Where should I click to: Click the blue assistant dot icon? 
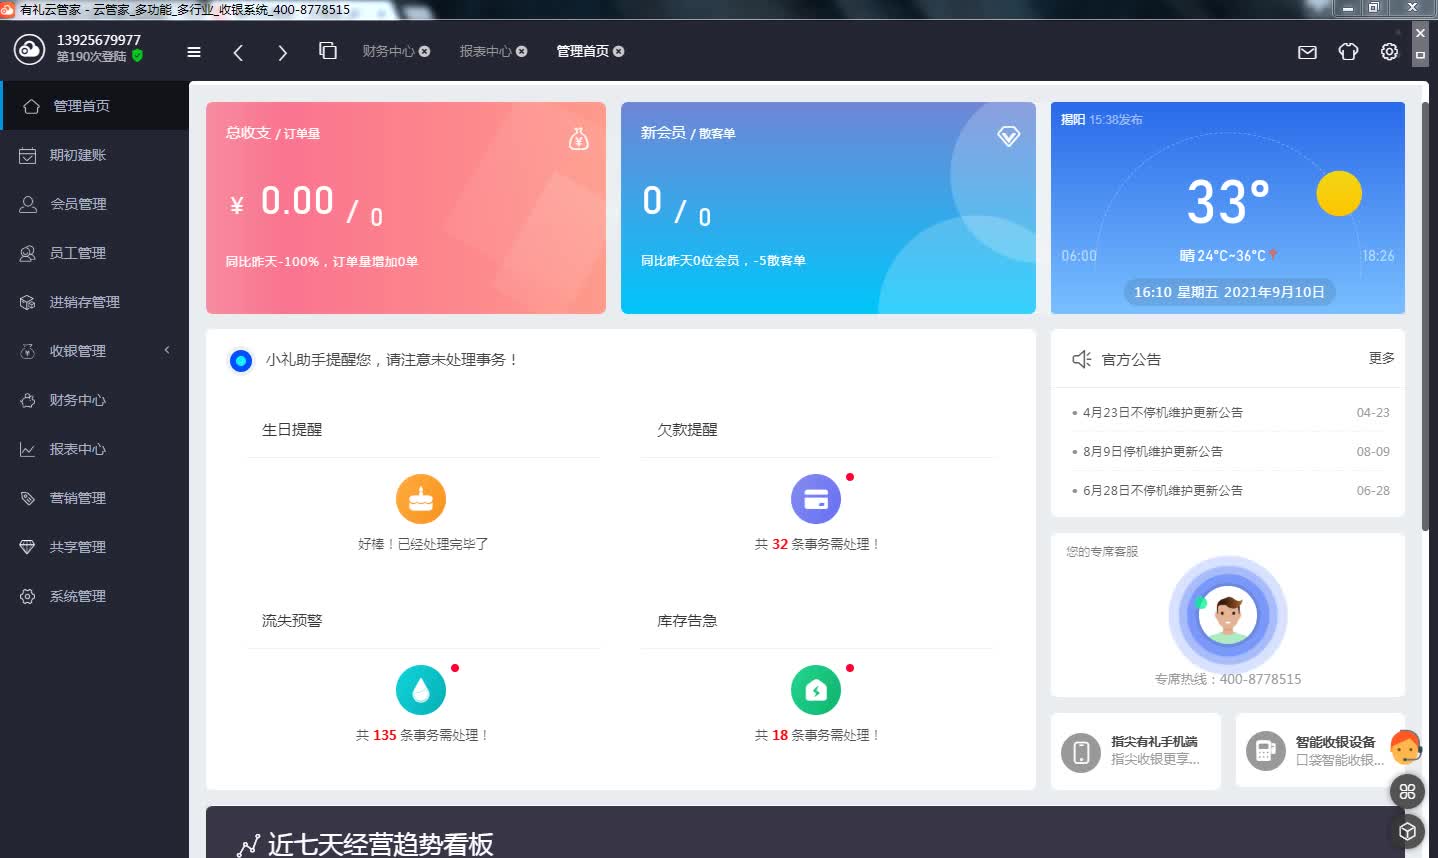(241, 361)
